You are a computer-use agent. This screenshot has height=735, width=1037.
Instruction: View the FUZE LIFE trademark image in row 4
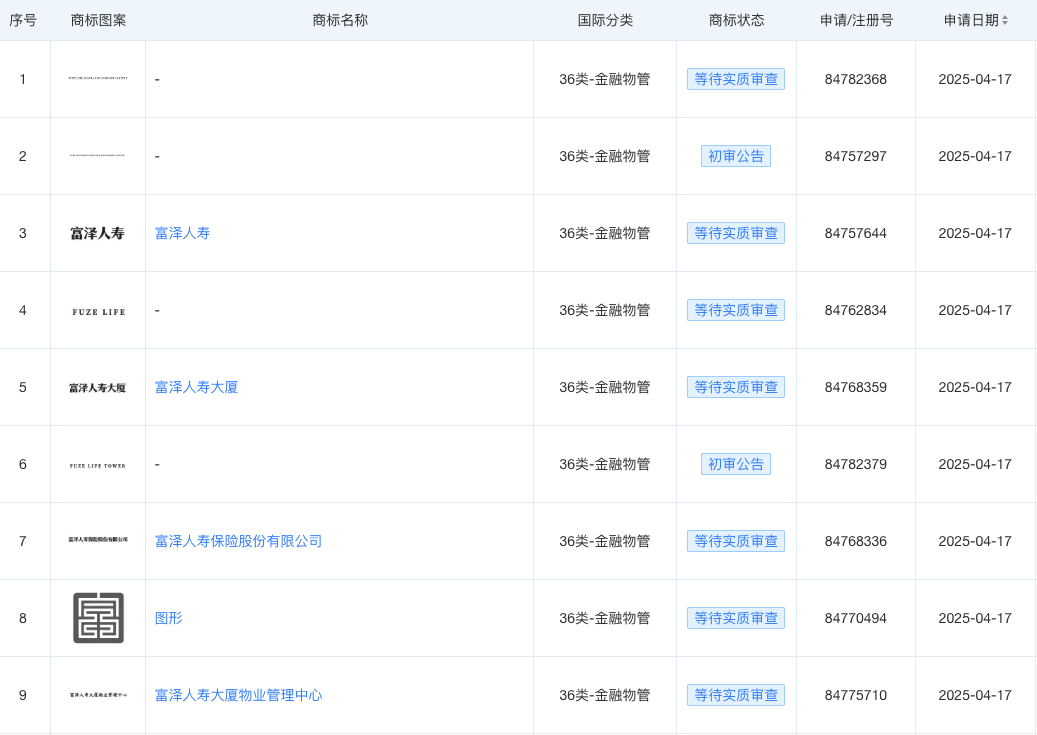[98, 311]
